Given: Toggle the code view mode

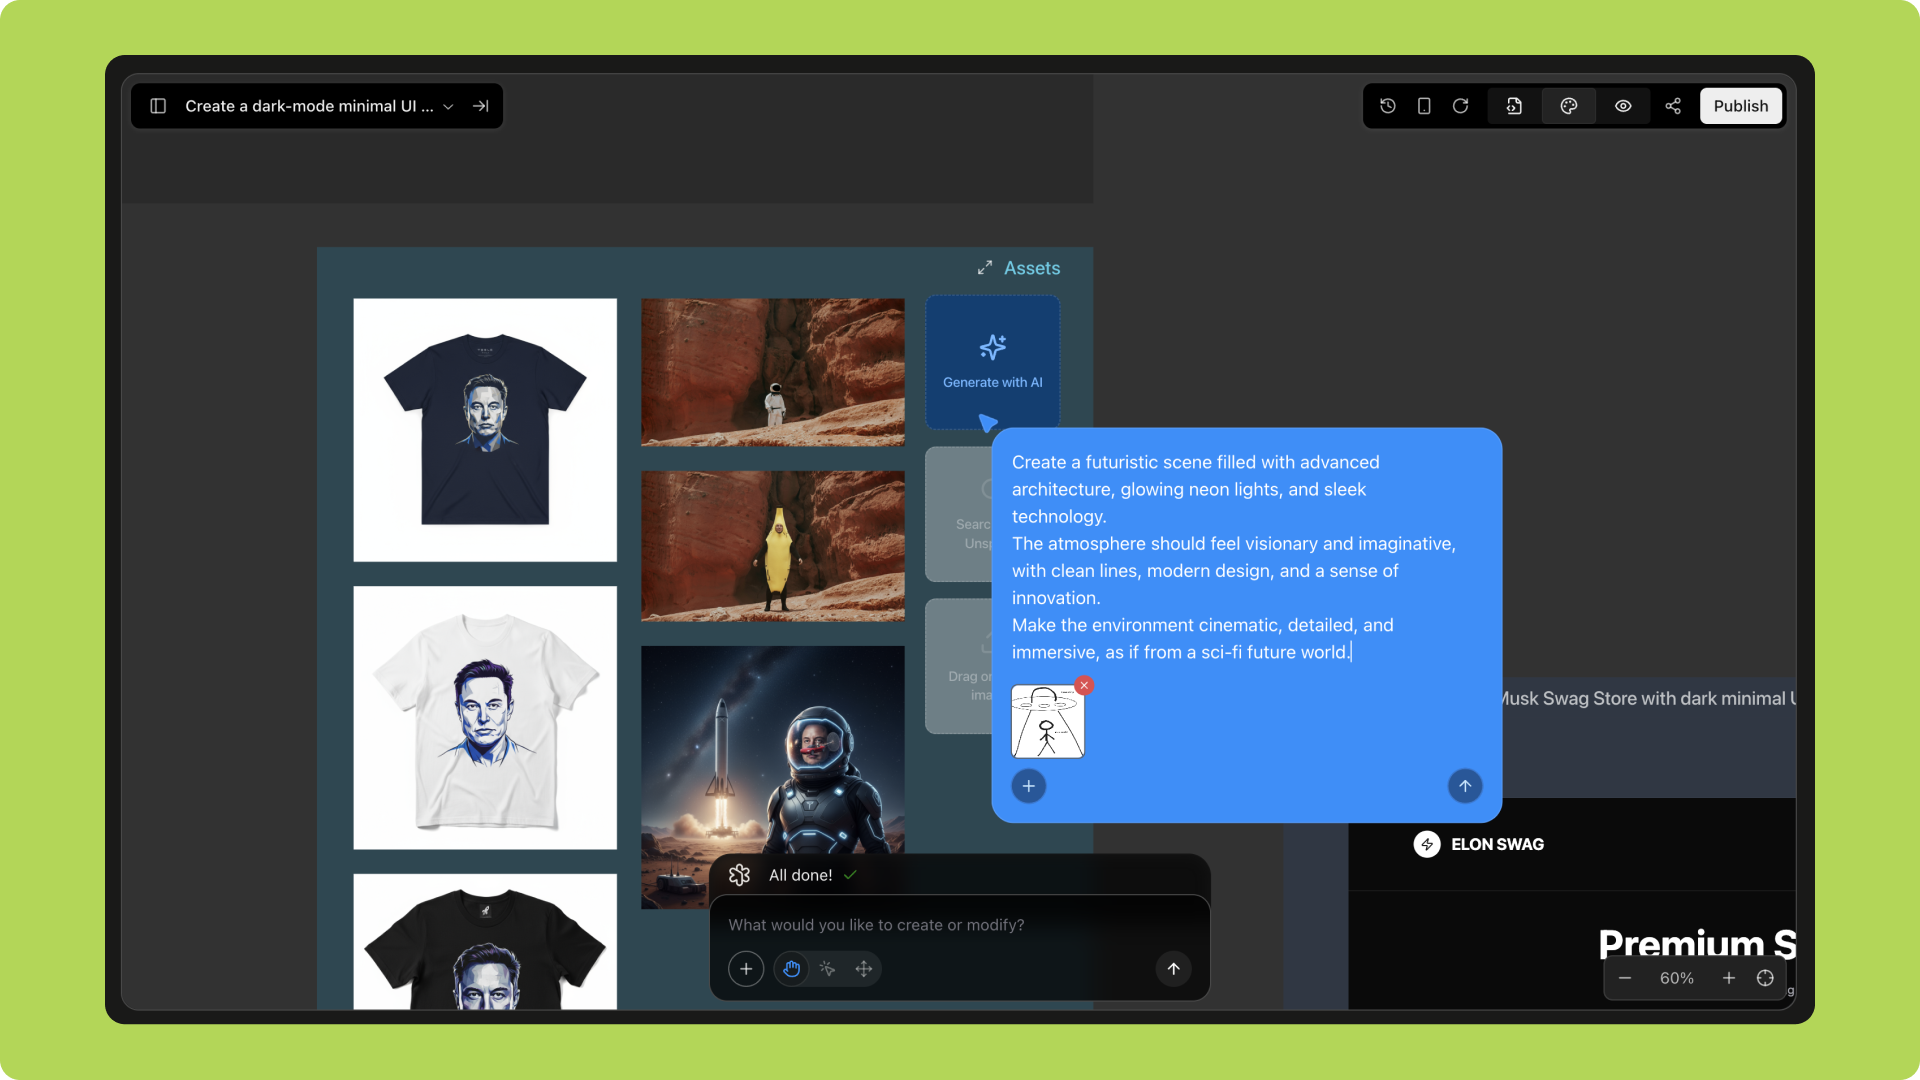Looking at the screenshot, I should pos(1514,106).
